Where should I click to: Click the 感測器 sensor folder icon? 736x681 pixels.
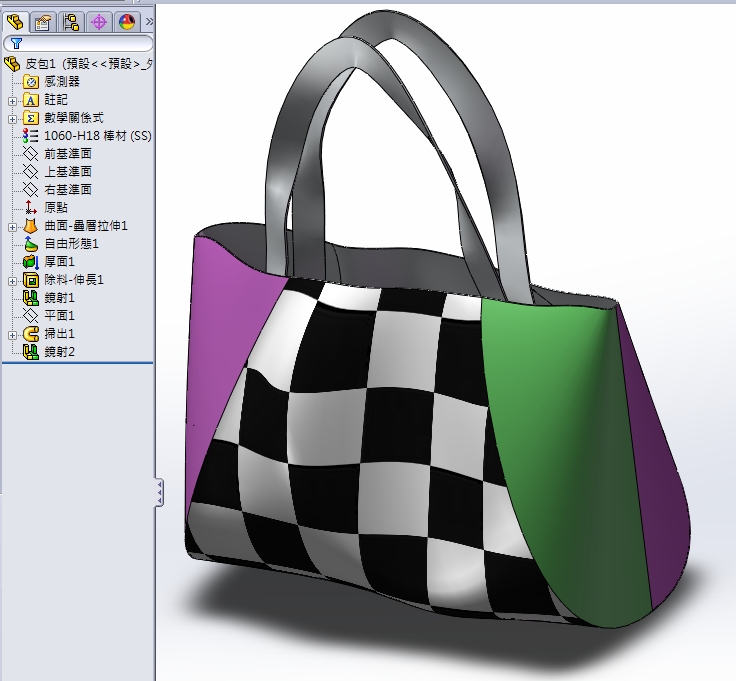31,82
